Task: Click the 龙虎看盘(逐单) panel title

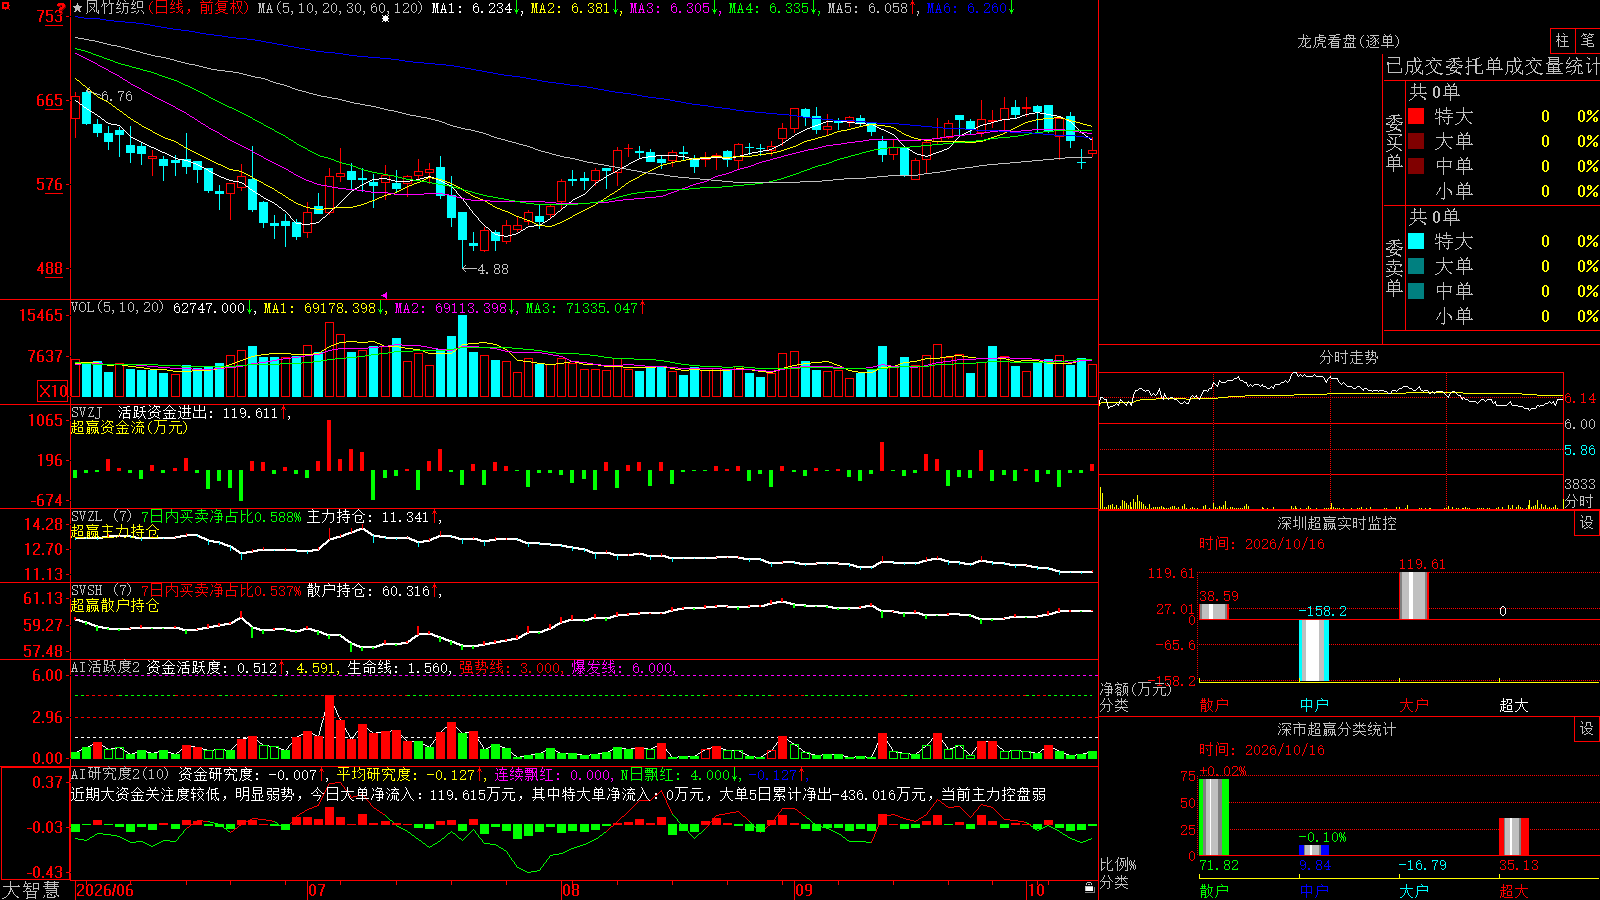Action: pos(1348,41)
